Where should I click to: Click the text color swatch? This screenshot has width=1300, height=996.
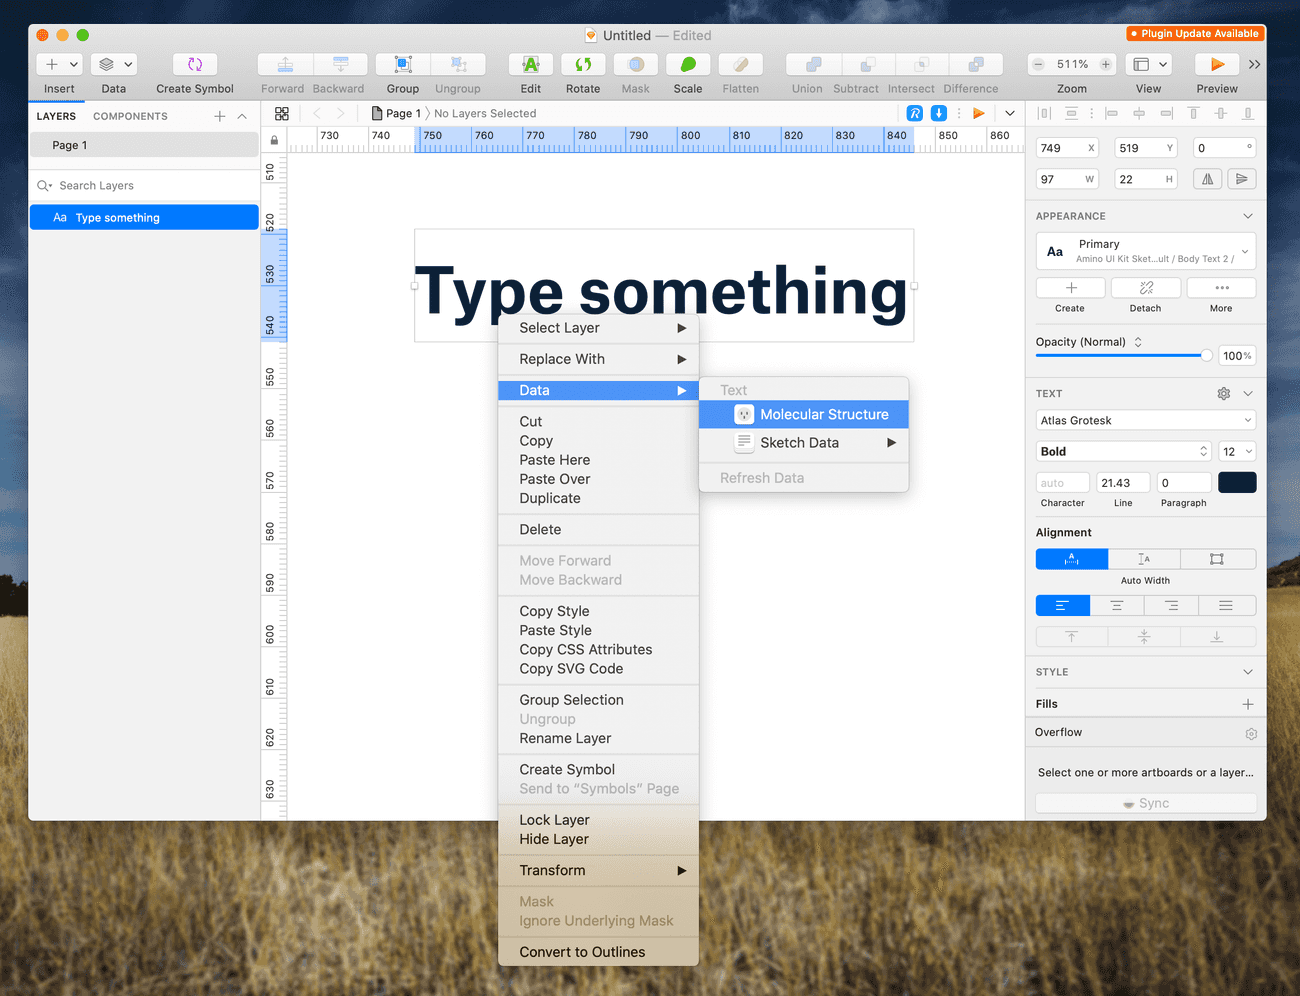1237,483
